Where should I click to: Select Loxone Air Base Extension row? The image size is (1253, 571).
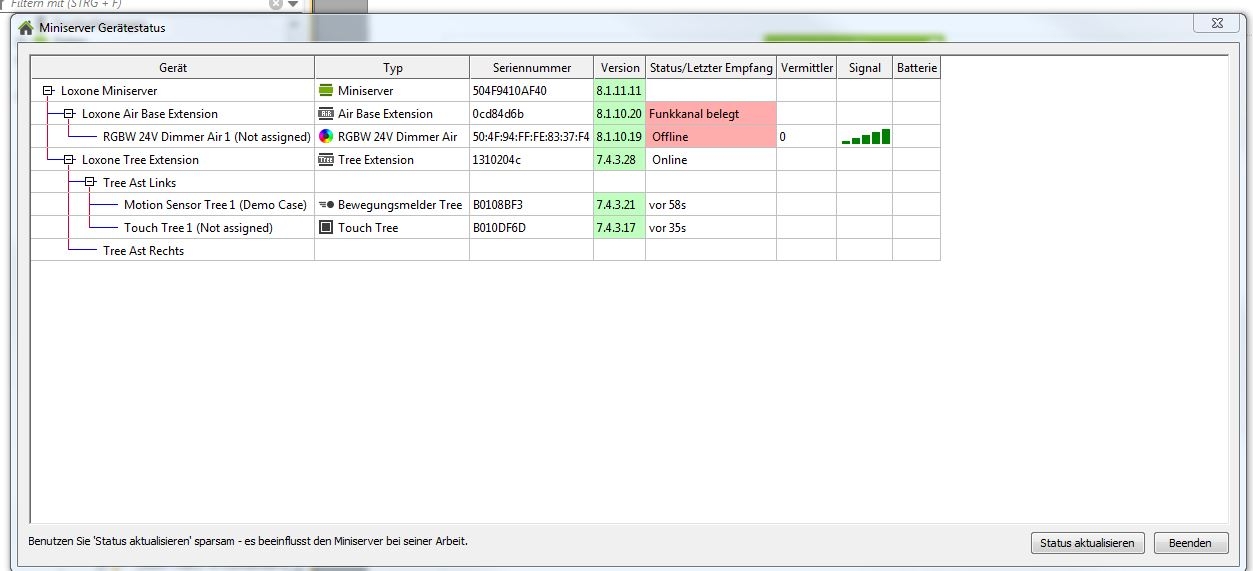(486, 114)
